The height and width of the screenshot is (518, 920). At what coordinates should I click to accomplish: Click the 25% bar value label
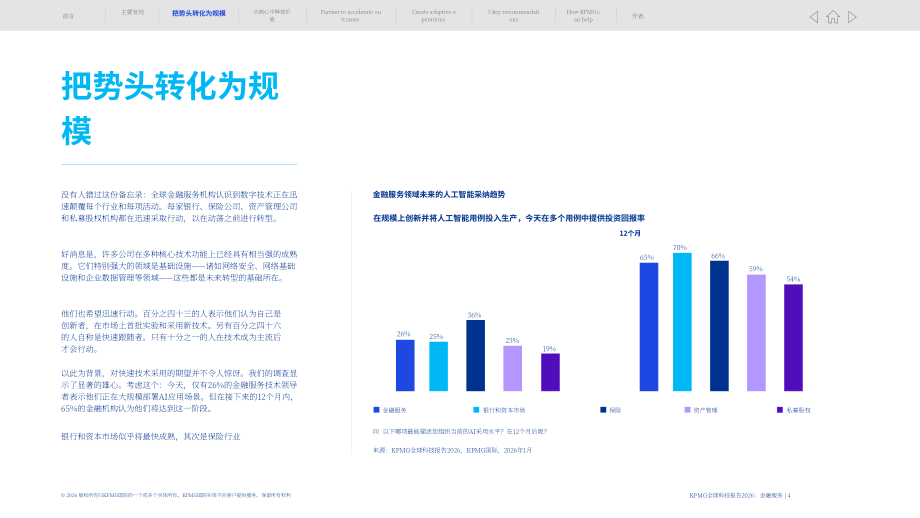[436, 336]
